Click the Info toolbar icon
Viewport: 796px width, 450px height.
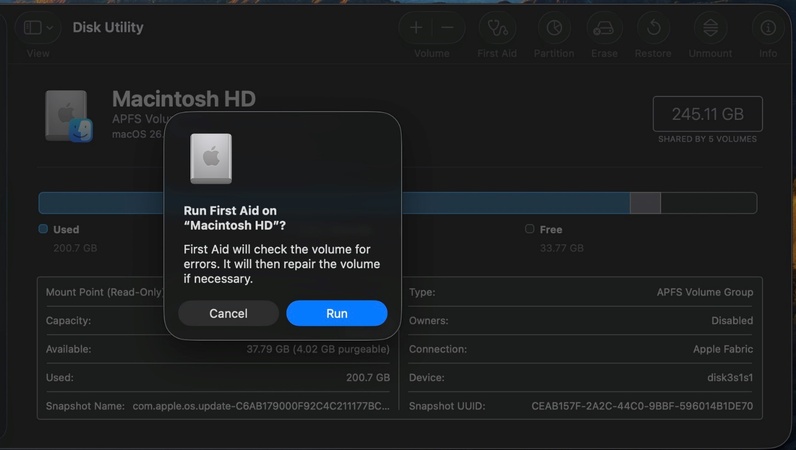(768, 27)
